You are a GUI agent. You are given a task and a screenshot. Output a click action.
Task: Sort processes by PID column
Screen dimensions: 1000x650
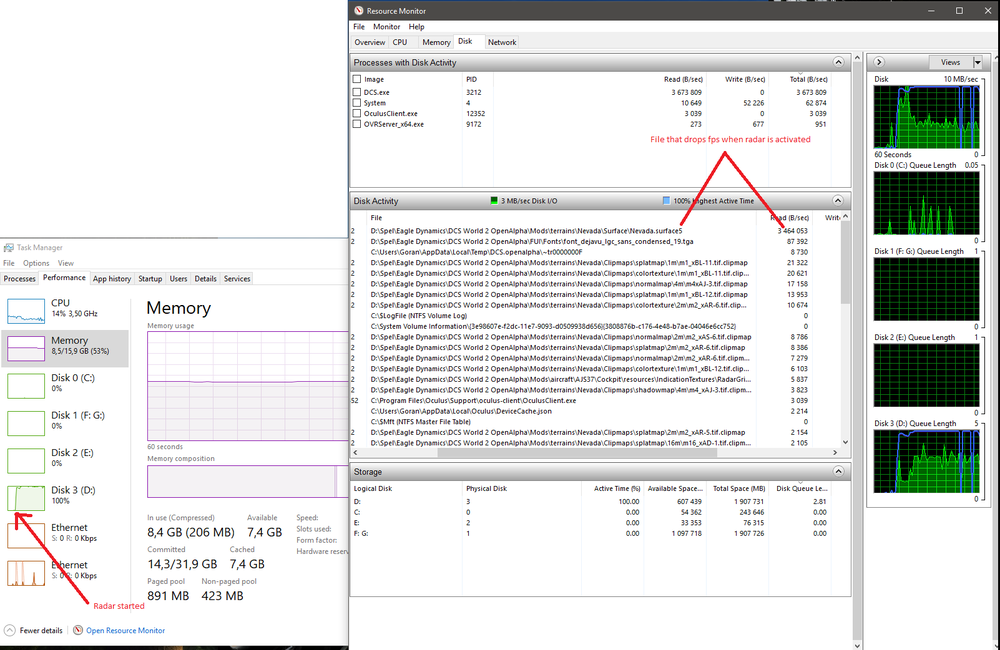point(471,79)
